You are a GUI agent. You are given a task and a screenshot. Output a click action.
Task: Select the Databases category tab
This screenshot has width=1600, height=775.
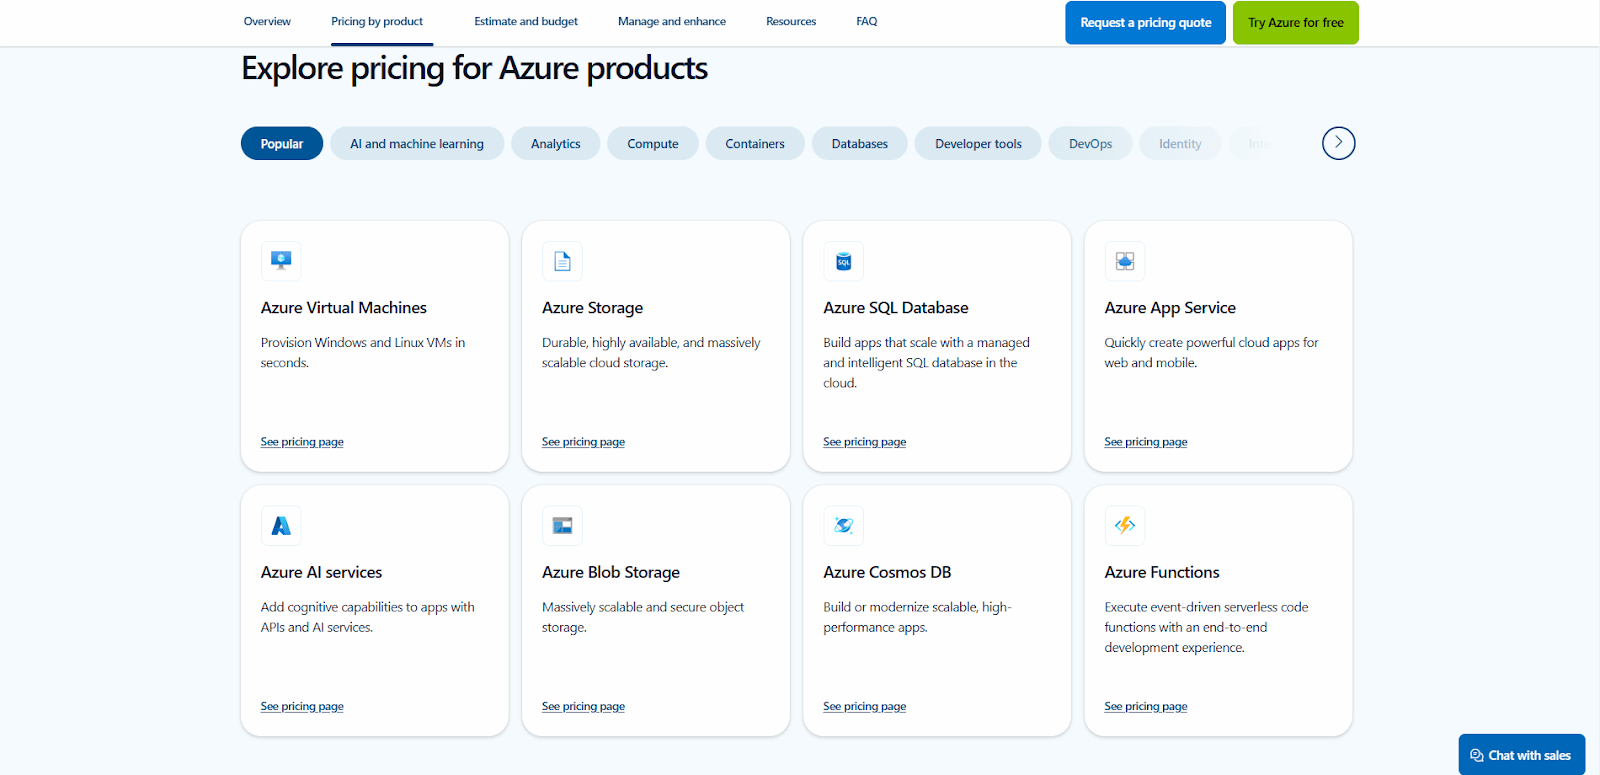[860, 143]
